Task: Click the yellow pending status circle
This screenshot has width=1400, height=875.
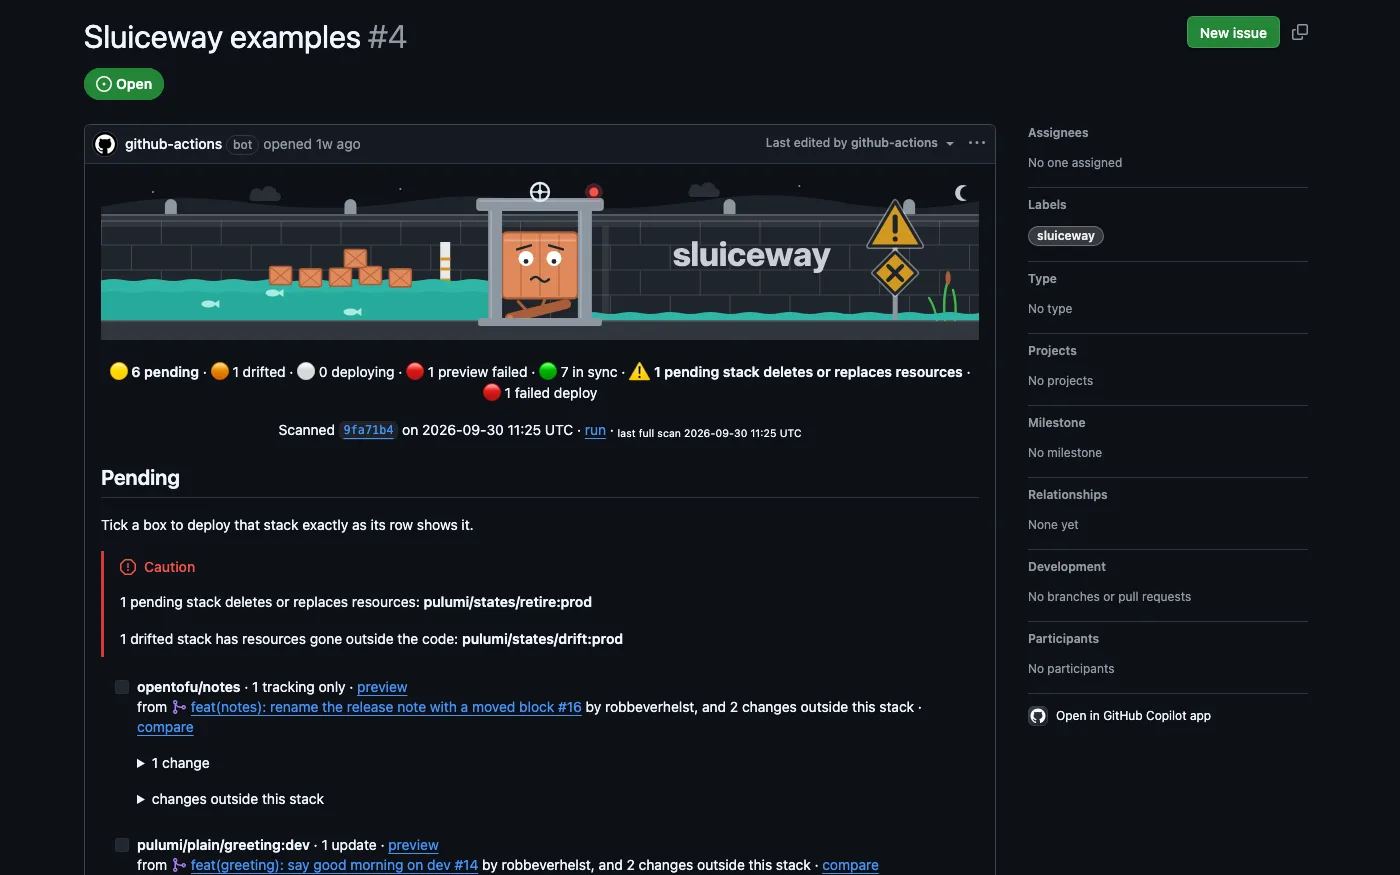Action: 119,372
